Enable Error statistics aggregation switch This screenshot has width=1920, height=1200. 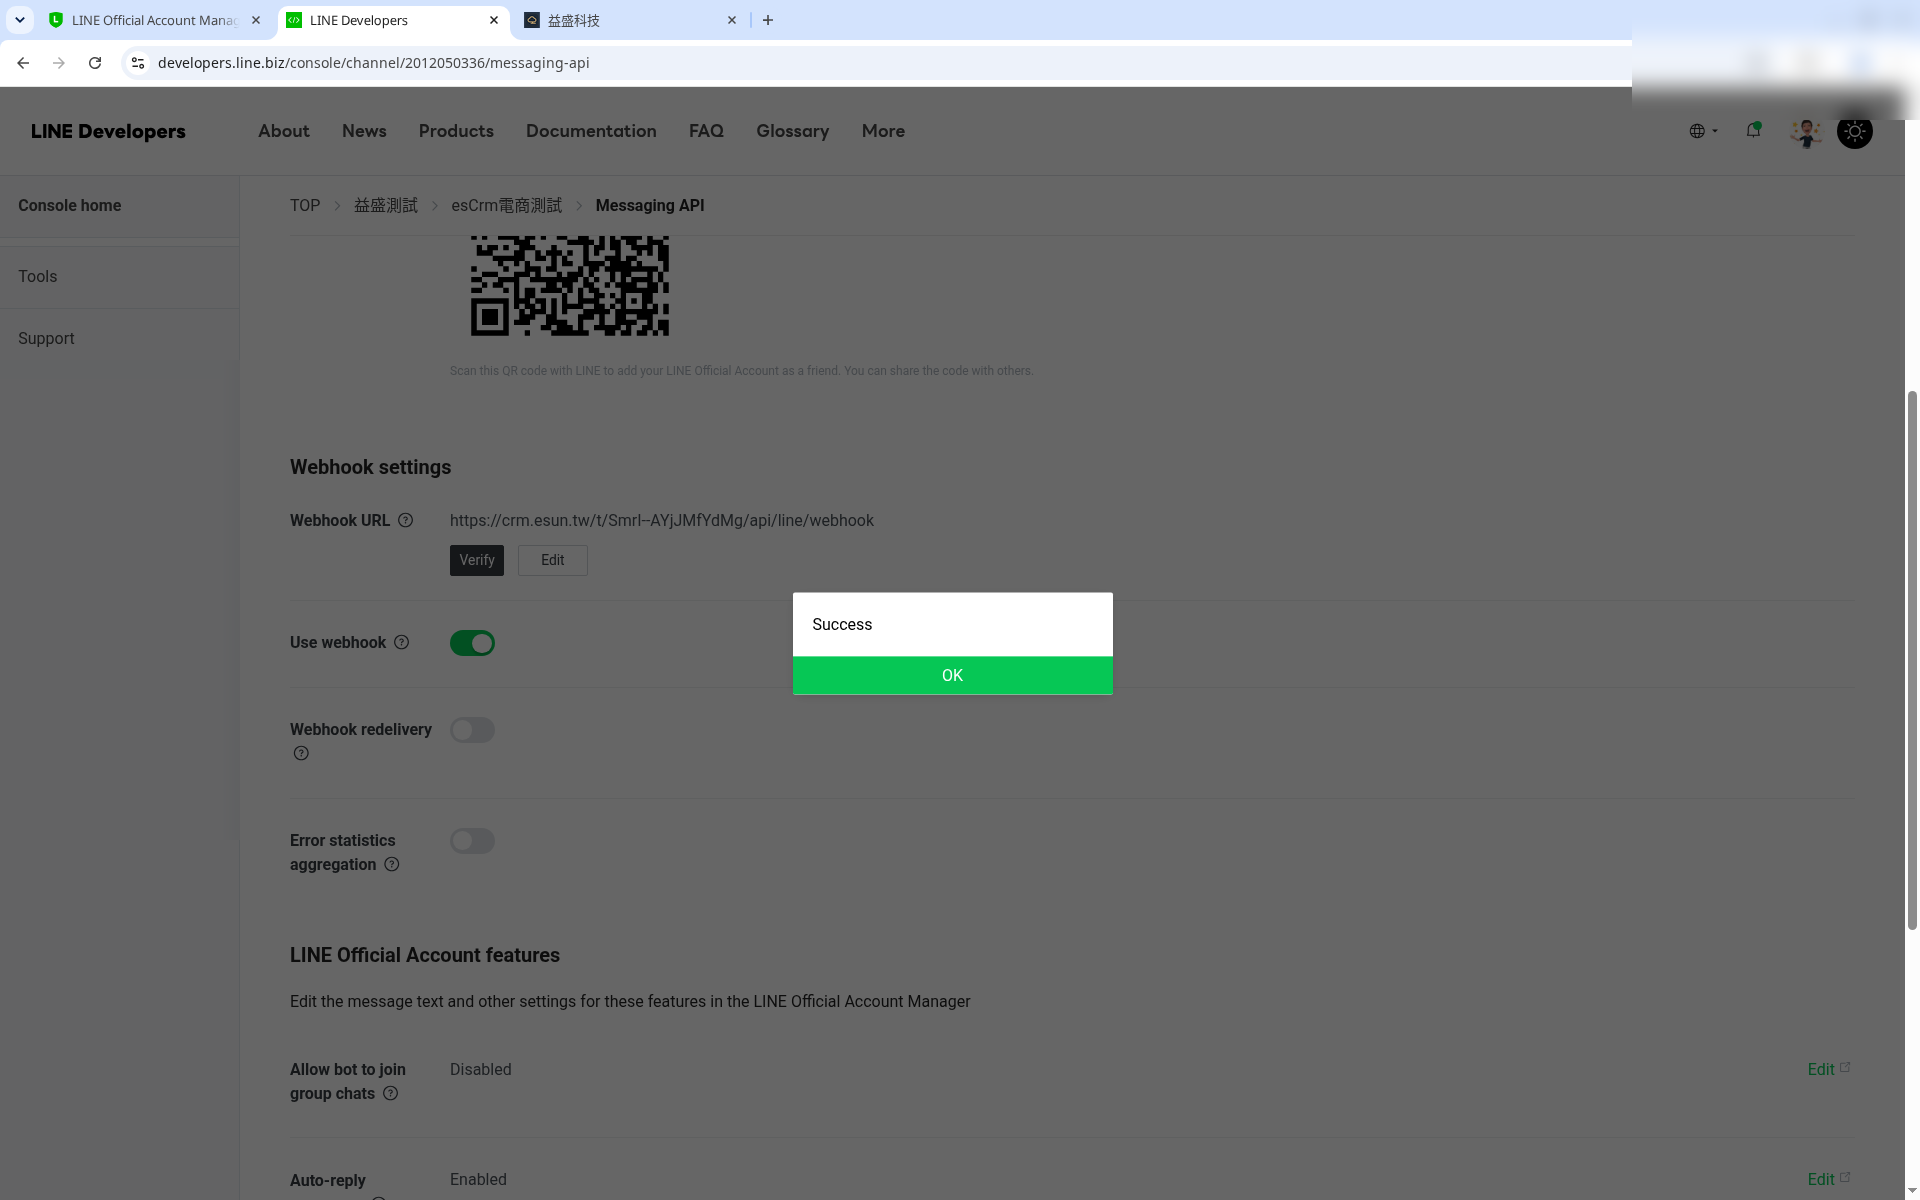pyautogui.click(x=472, y=841)
